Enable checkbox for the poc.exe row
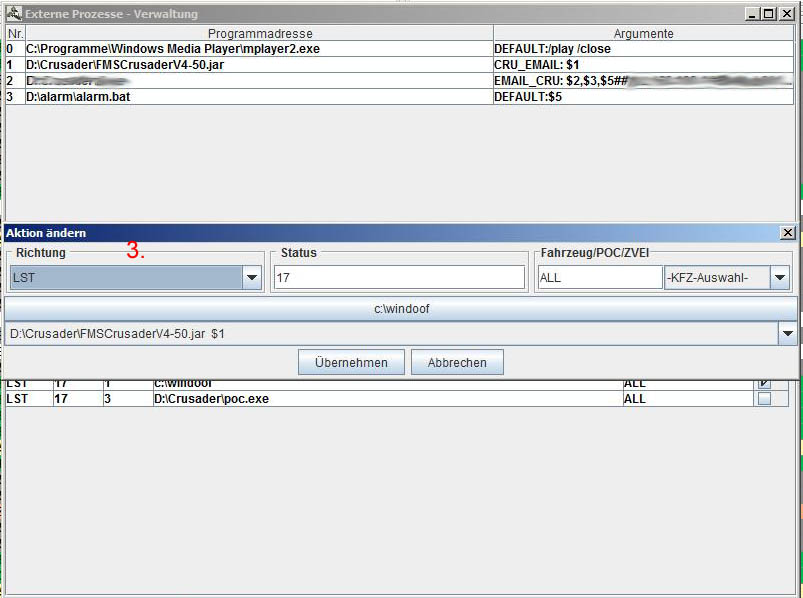This screenshot has width=803, height=598. click(764, 399)
